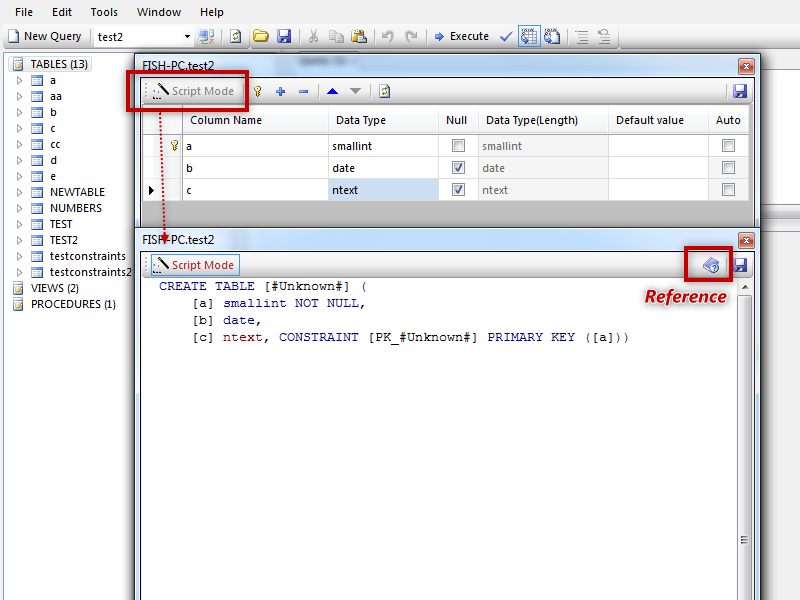This screenshot has width=800, height=600.
Task: Uncheck Null checkbox for column b
Action: coord(458,168)
